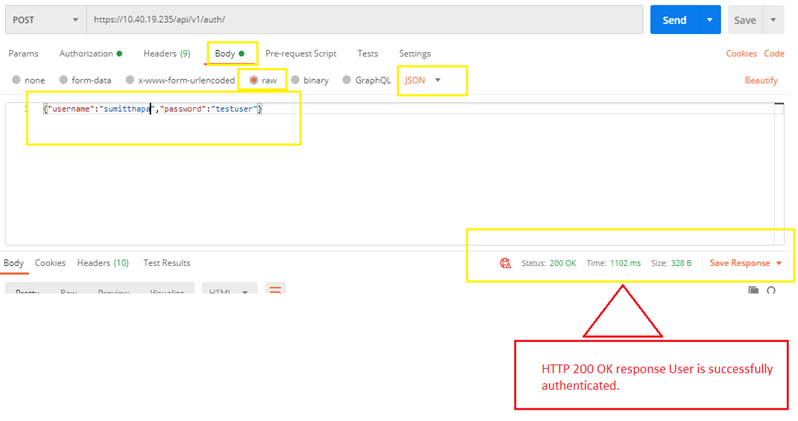The image size is (798, 421).
Task: Open the Send button dropdown arrow
Action: 709,20
